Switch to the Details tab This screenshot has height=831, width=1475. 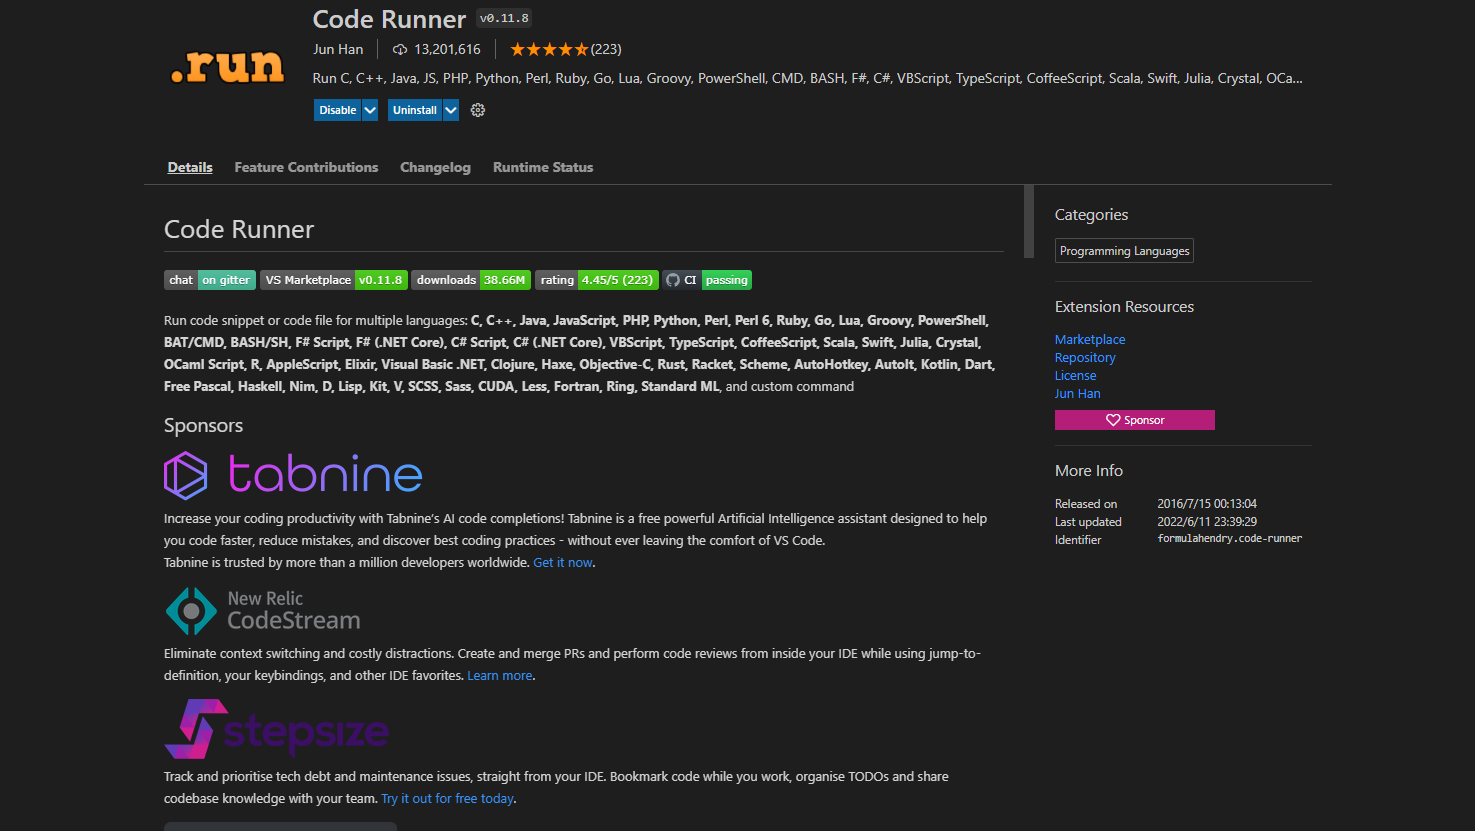click(190, 167)
